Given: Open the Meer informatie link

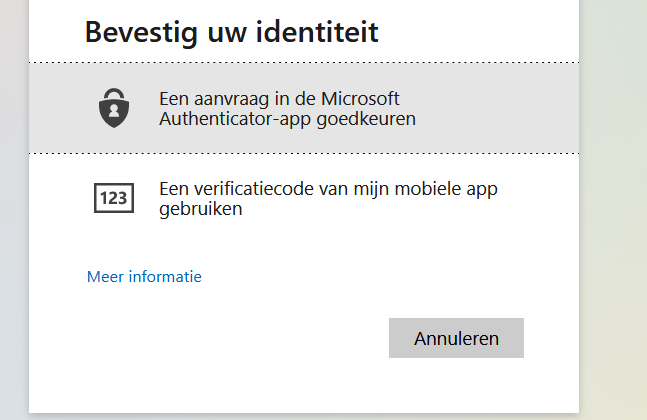Looking at the screenshot, I should pyautogui.click(x=144, y=276).
